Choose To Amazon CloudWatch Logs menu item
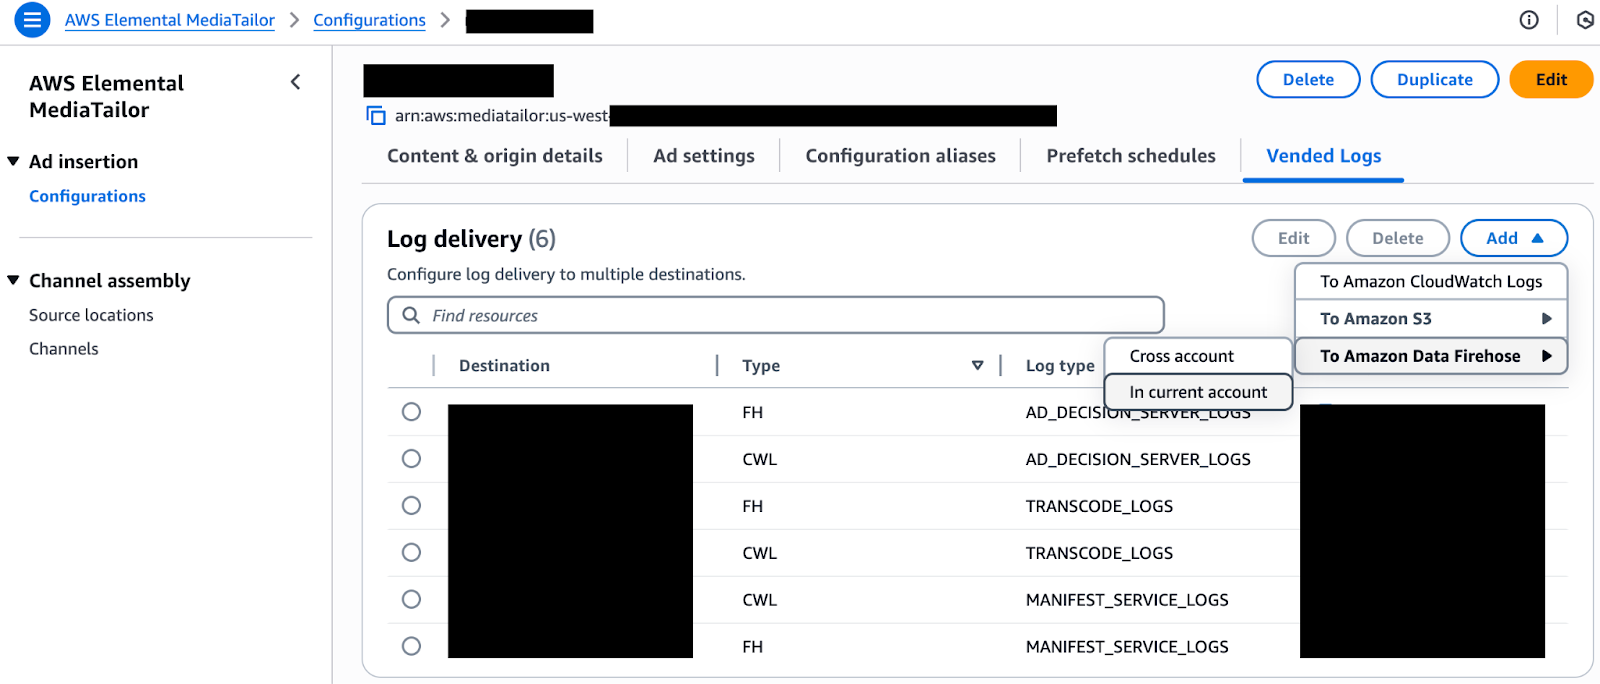 (x=1431, y=282)
